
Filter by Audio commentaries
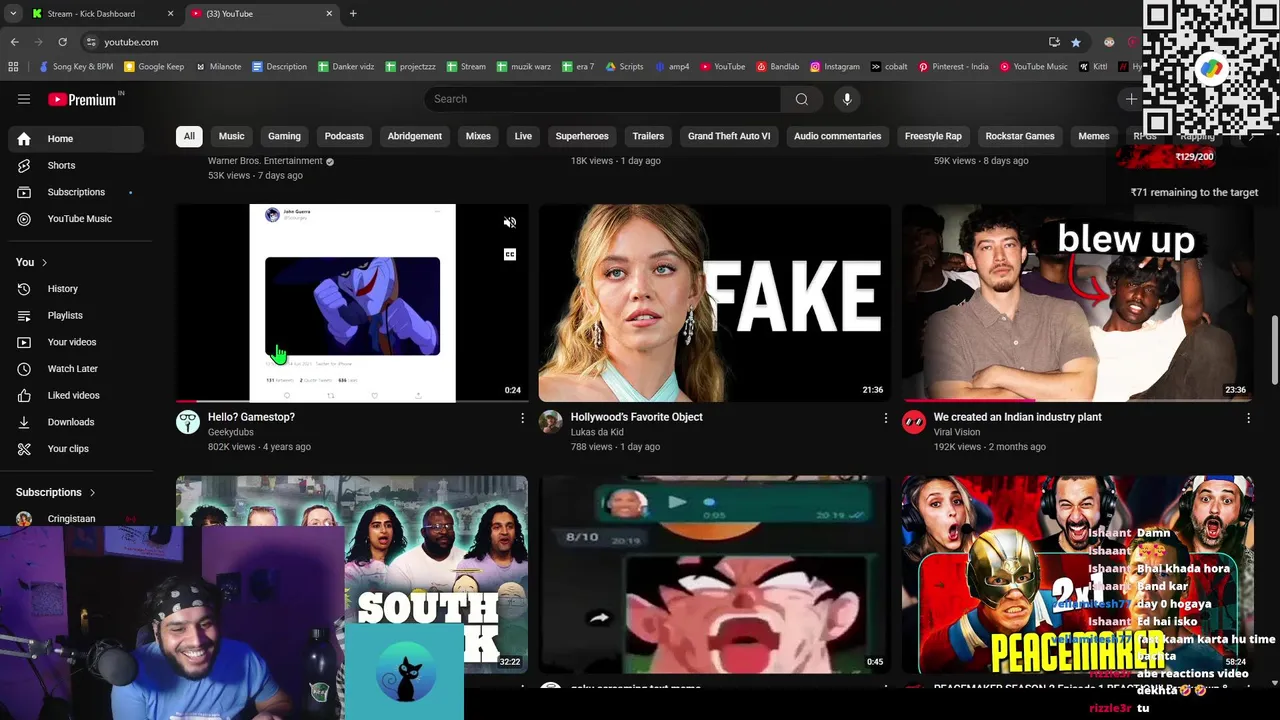tap(837, 136)
